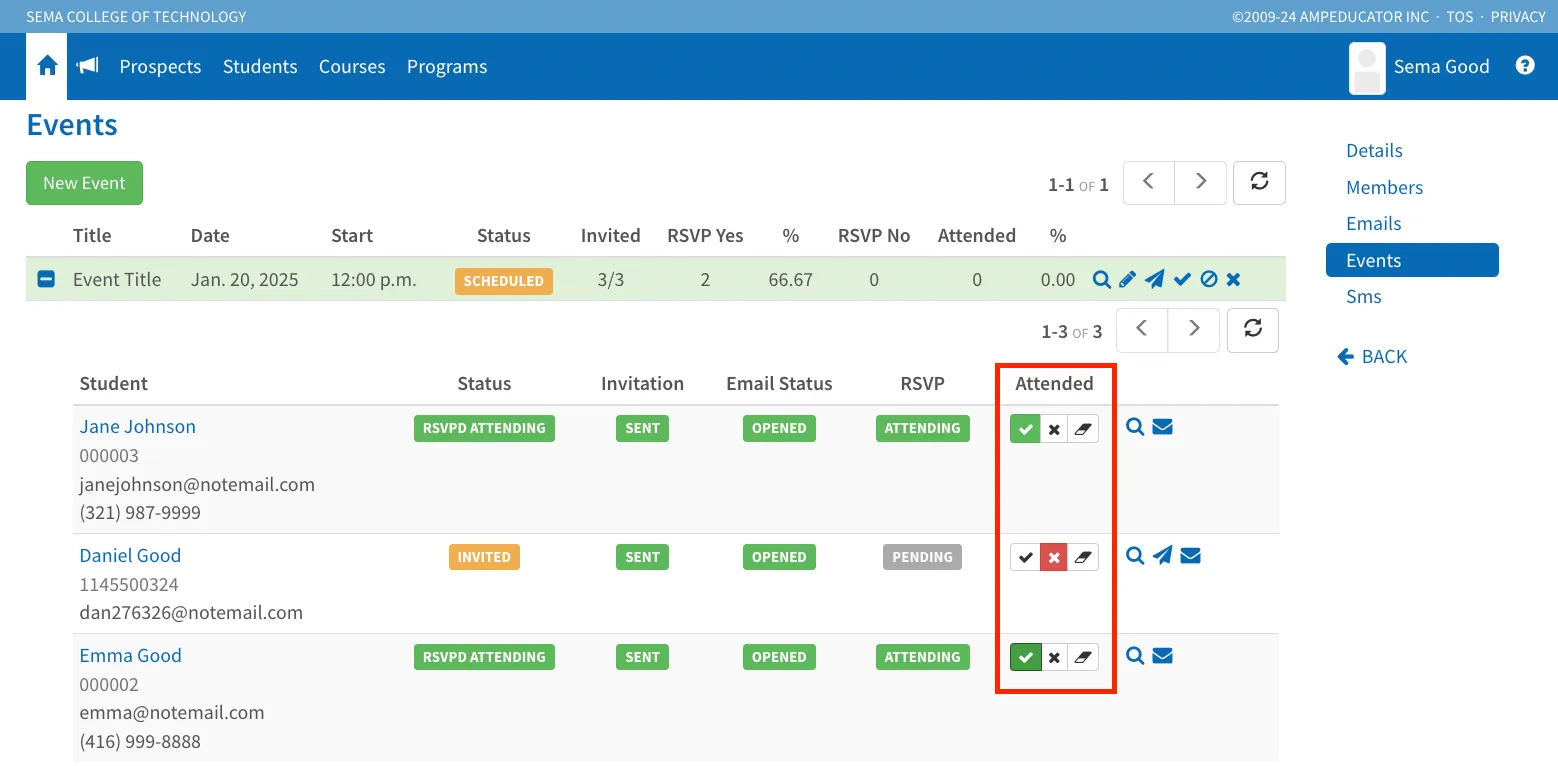Open the PRIVACY link
This screenshot has width=1558, height=766.
point(1518,17)
